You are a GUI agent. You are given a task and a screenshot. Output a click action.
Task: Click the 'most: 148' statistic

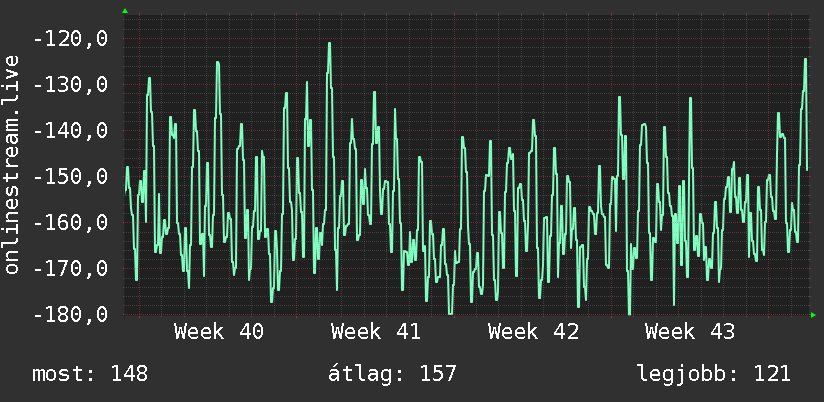[90, 374]
